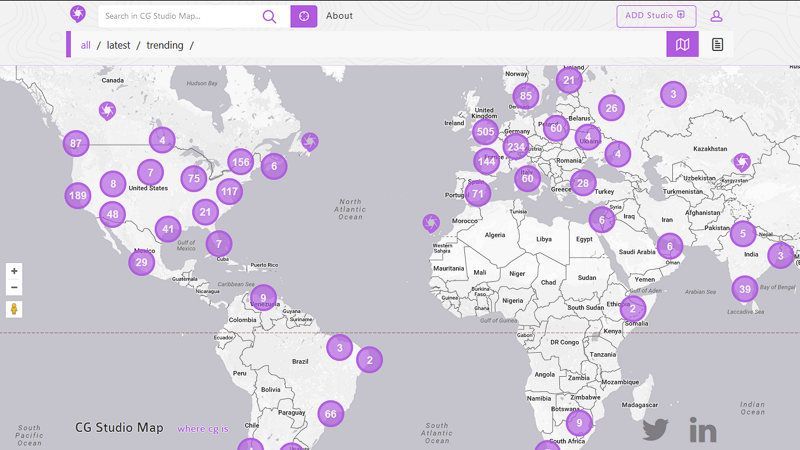Open the user account profile icon
This screenshot has width=800, height=450.
[716, 16]
